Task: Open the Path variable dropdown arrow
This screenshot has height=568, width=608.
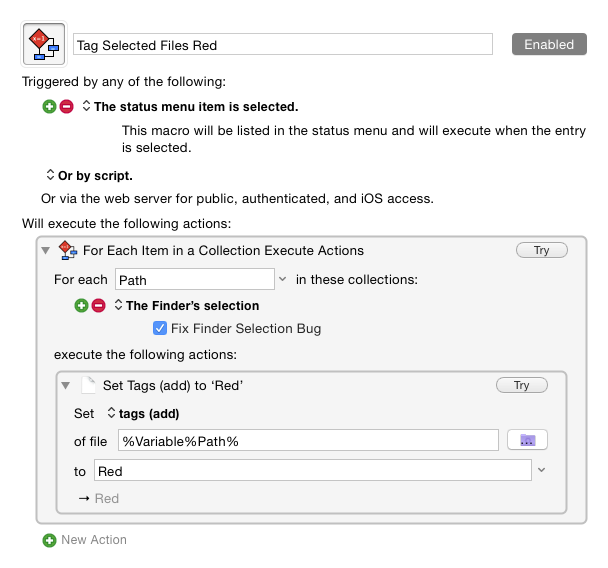Action: point(282,279)
